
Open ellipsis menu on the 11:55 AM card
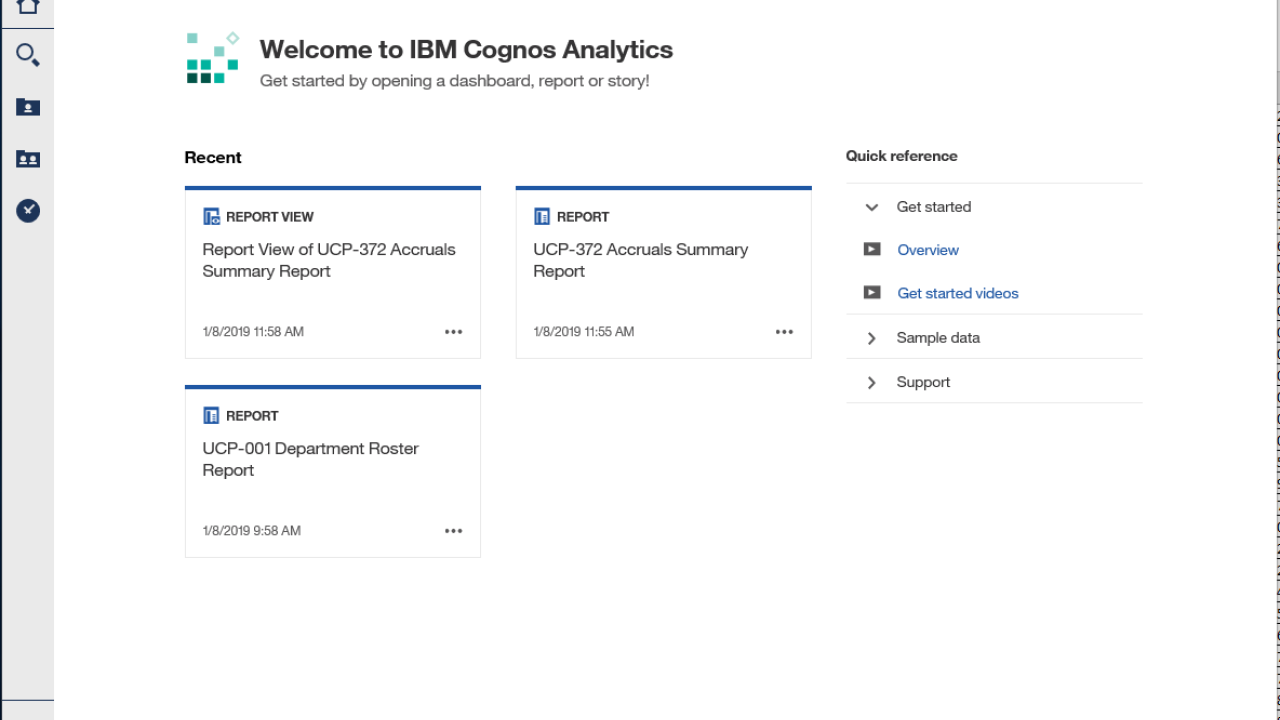point(784,332)
